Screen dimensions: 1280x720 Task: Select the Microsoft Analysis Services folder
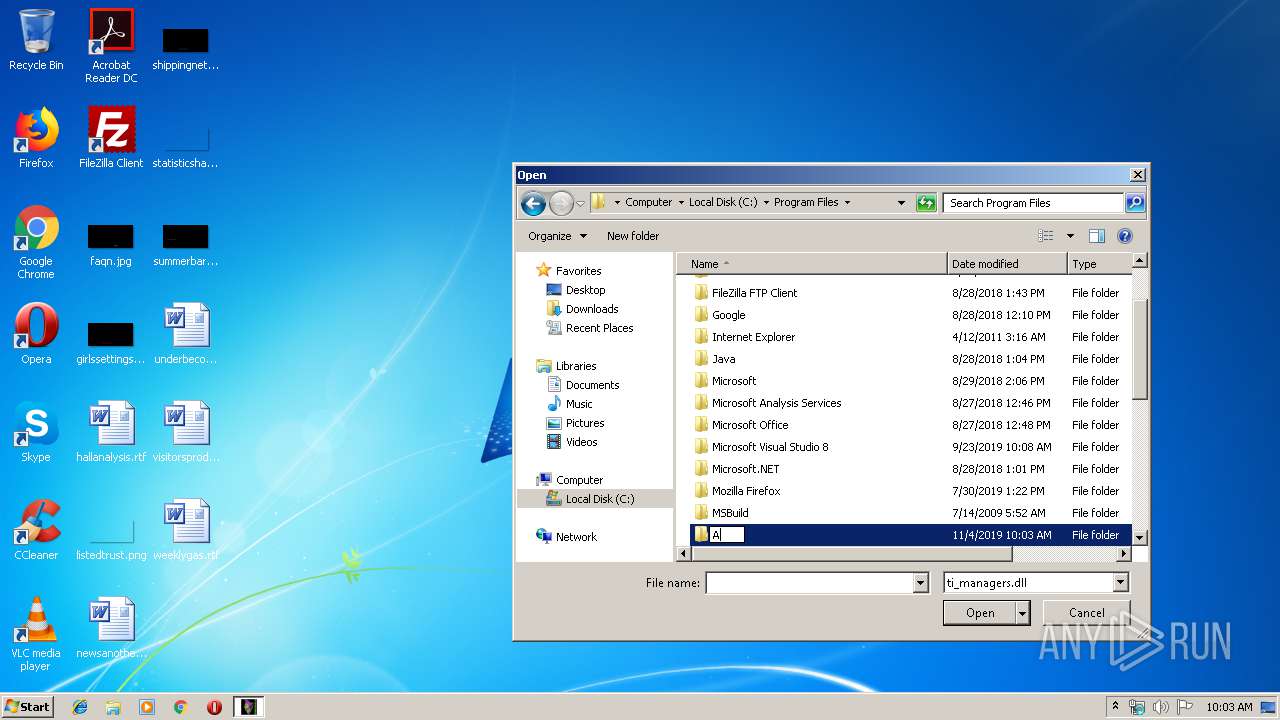[x=776, y=403]
